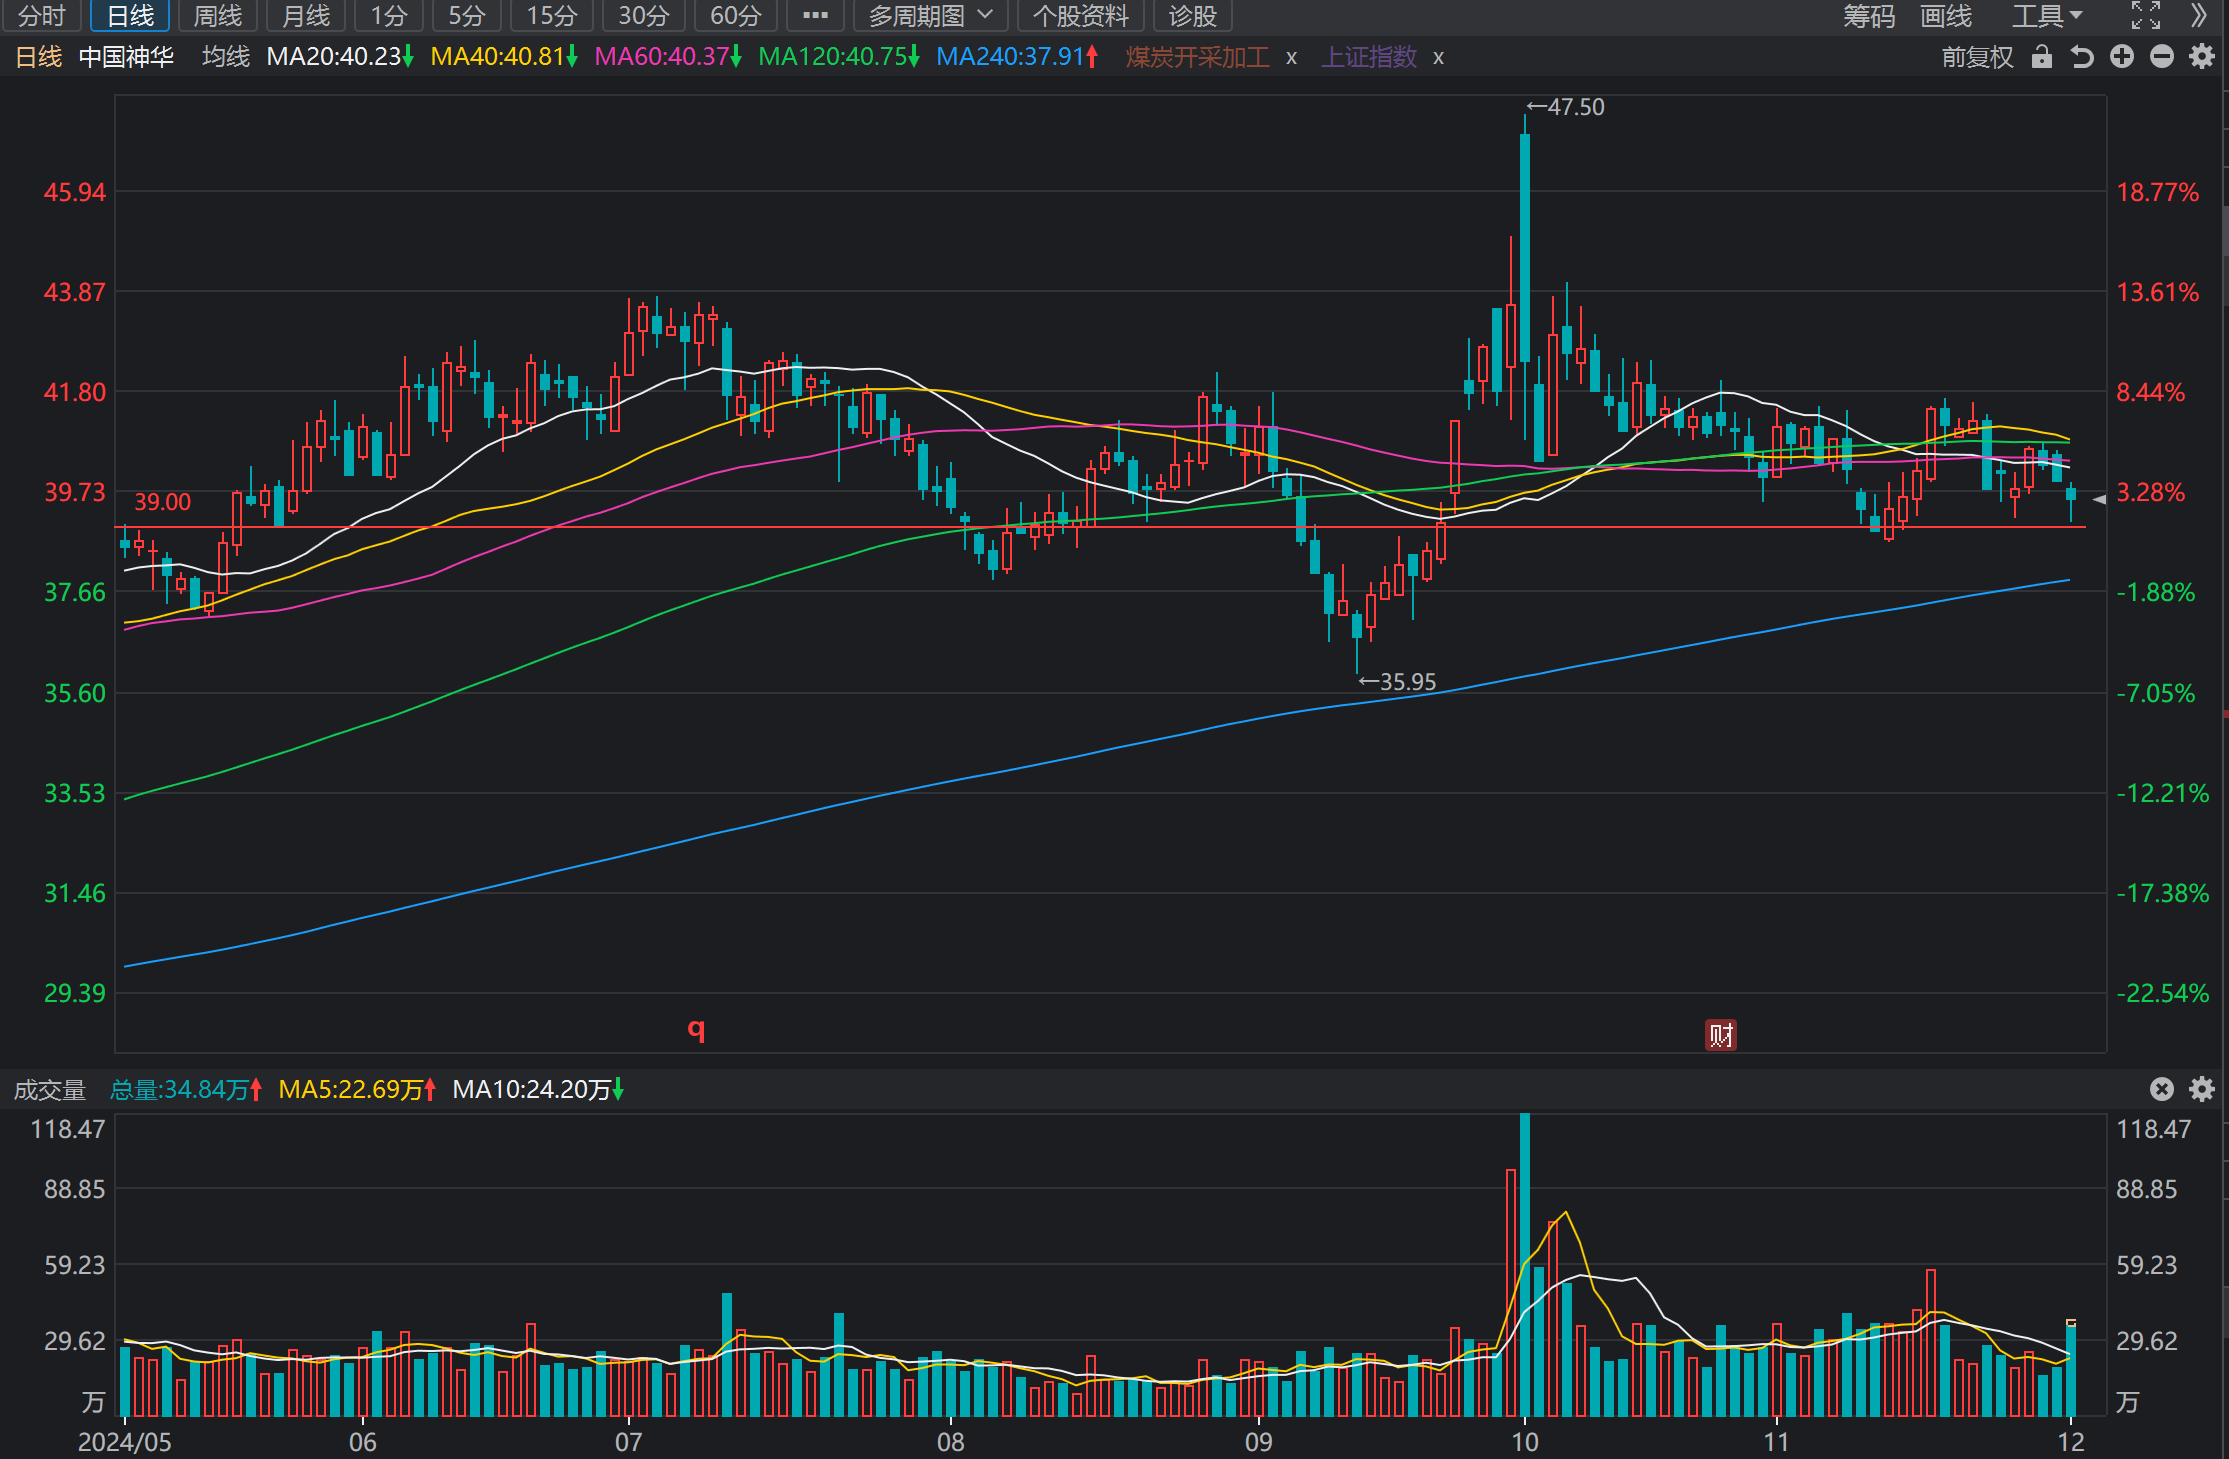The width and height of the screenshot is (2229, 1459).
Task: Select the 30分 period tab
Action: pyautogui.click(x=643, y=16)
